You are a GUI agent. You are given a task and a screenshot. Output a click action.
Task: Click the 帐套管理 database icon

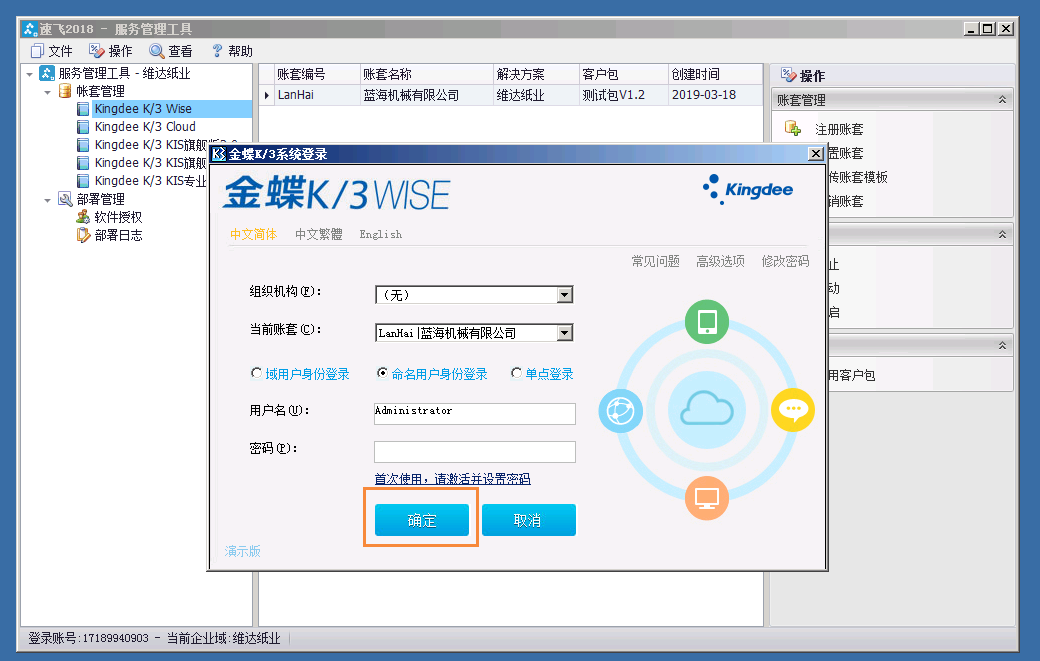[x=65, y=91]
